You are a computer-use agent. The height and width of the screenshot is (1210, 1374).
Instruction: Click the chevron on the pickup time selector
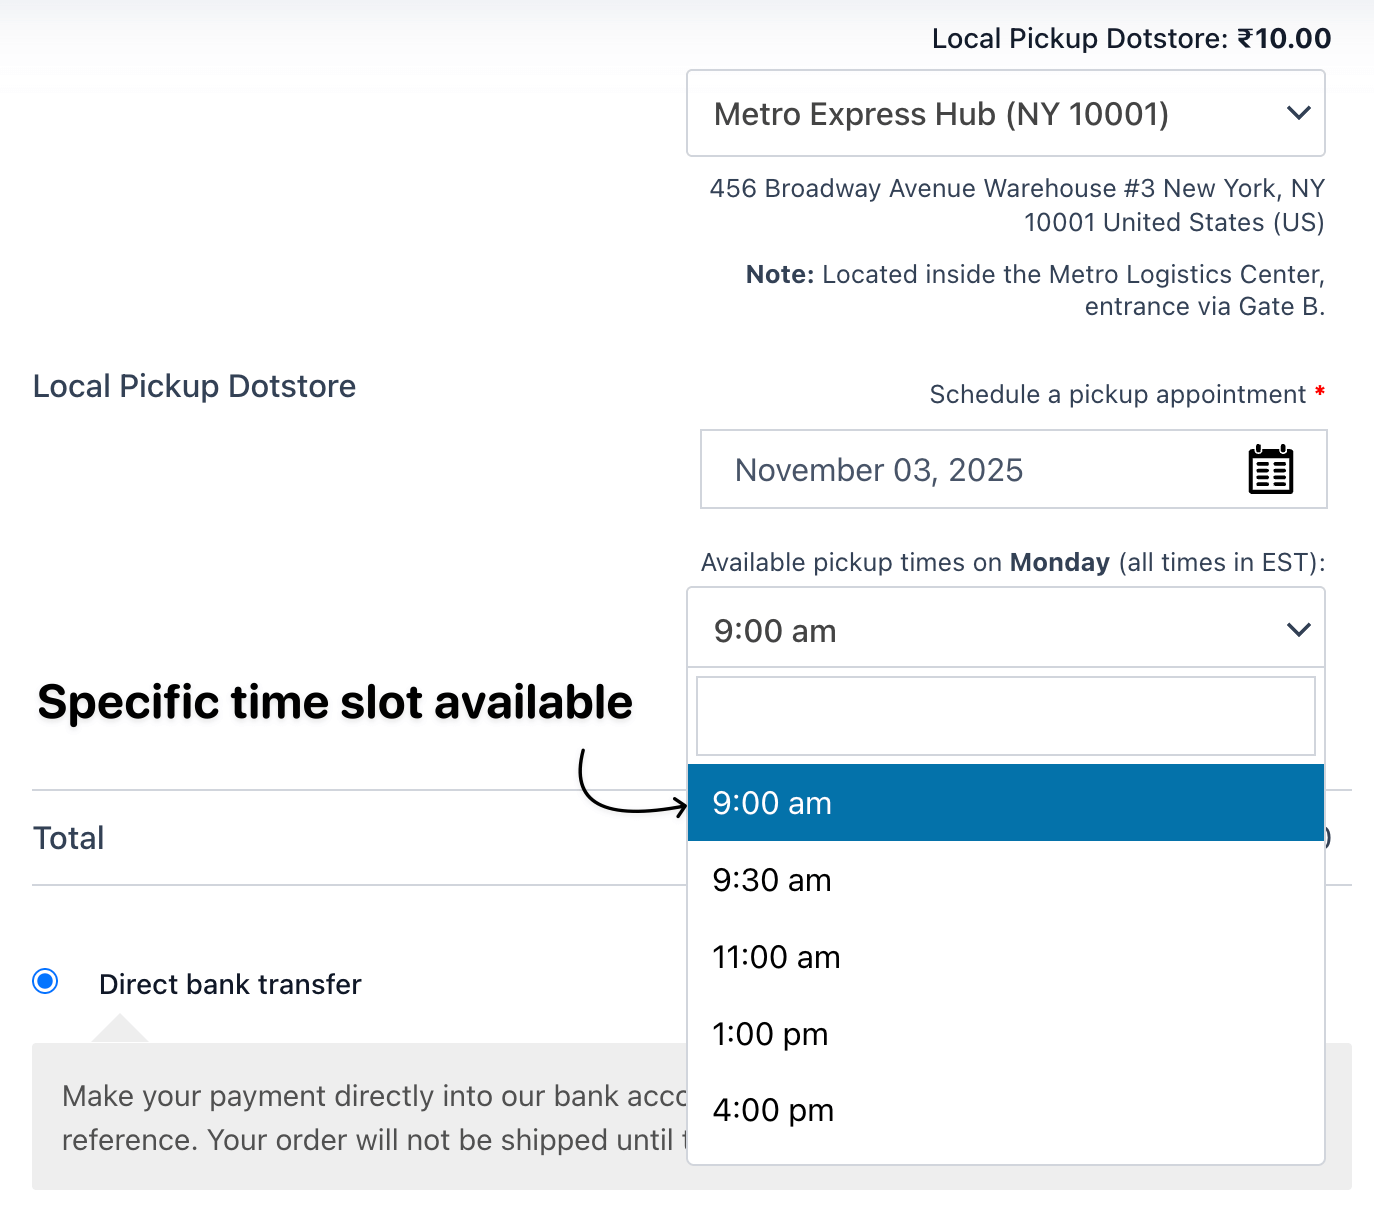[x=1298, y=630]
